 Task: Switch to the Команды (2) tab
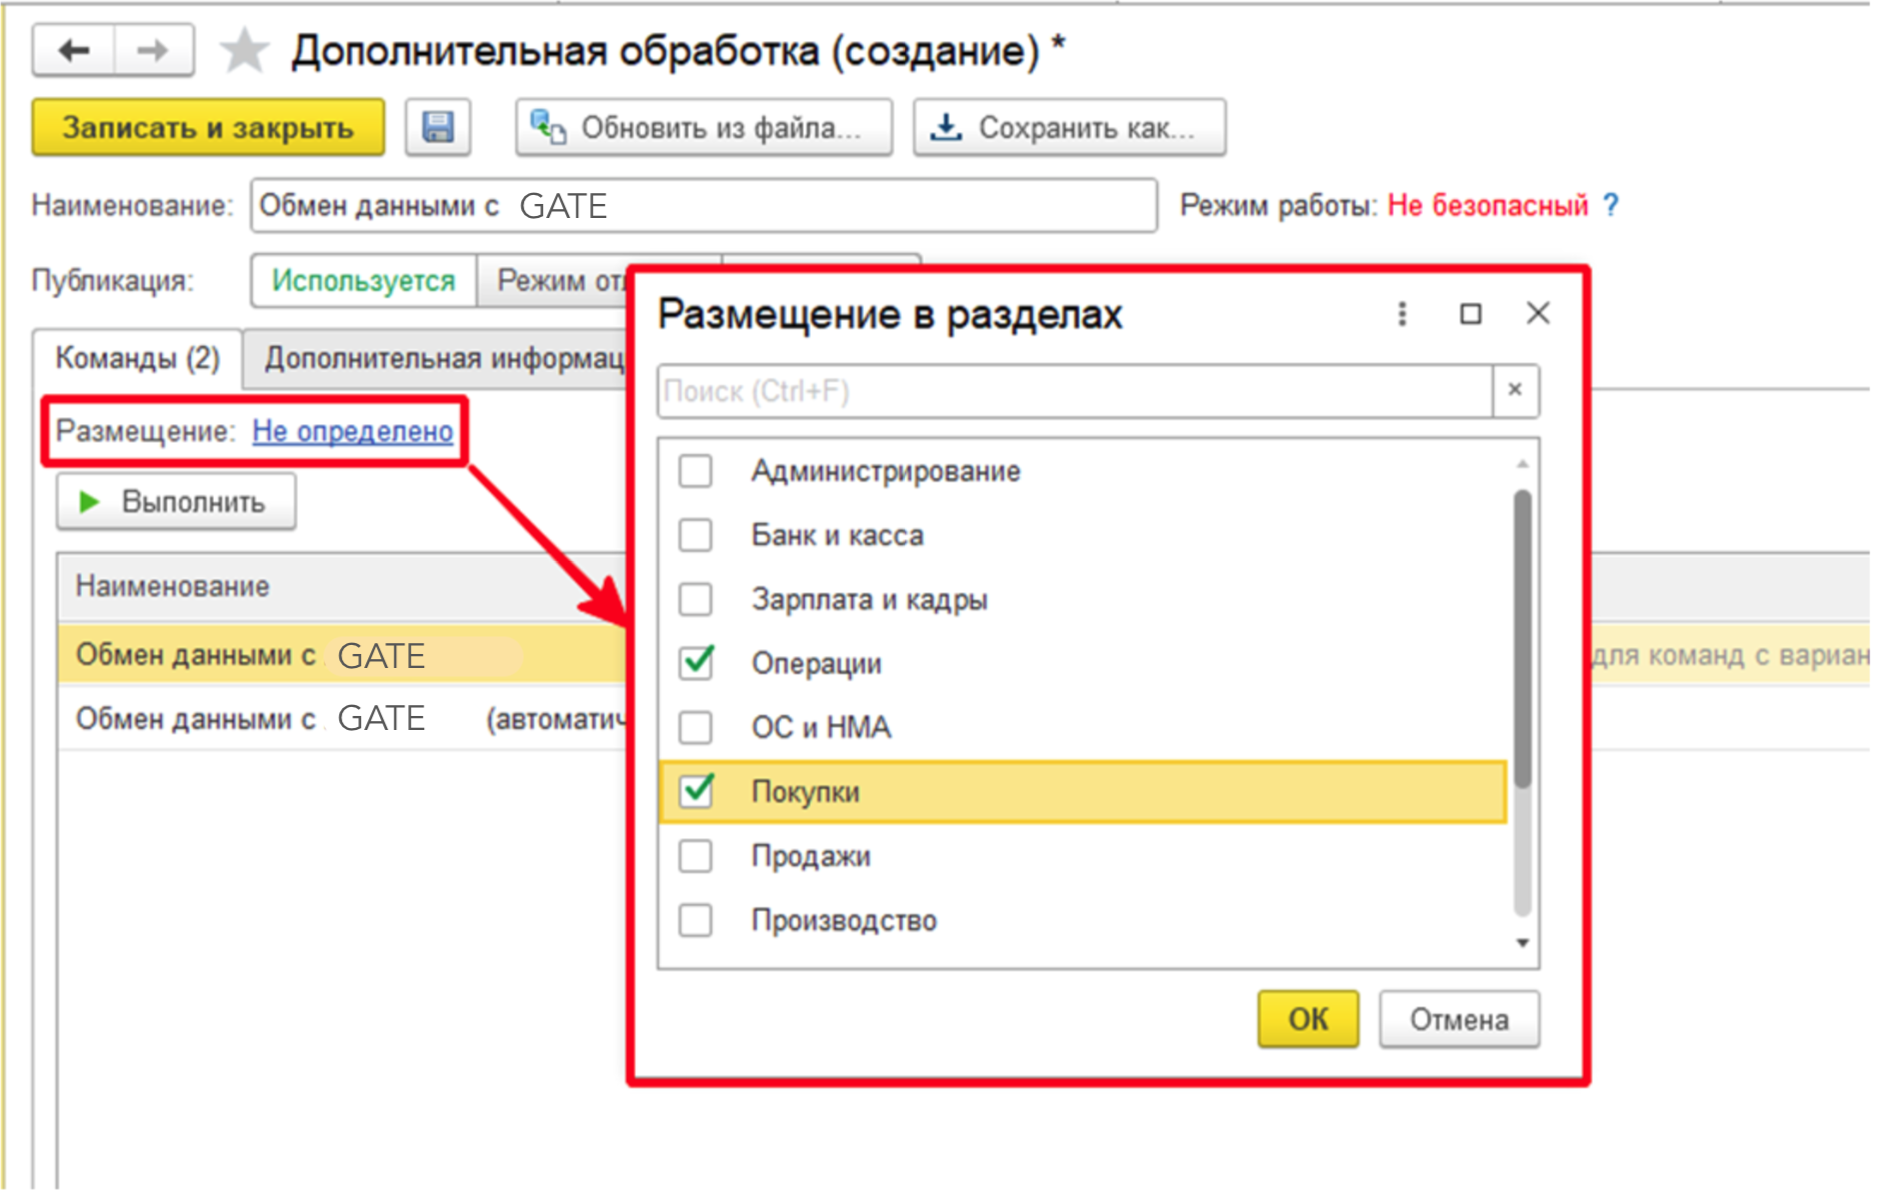(137, 358)
